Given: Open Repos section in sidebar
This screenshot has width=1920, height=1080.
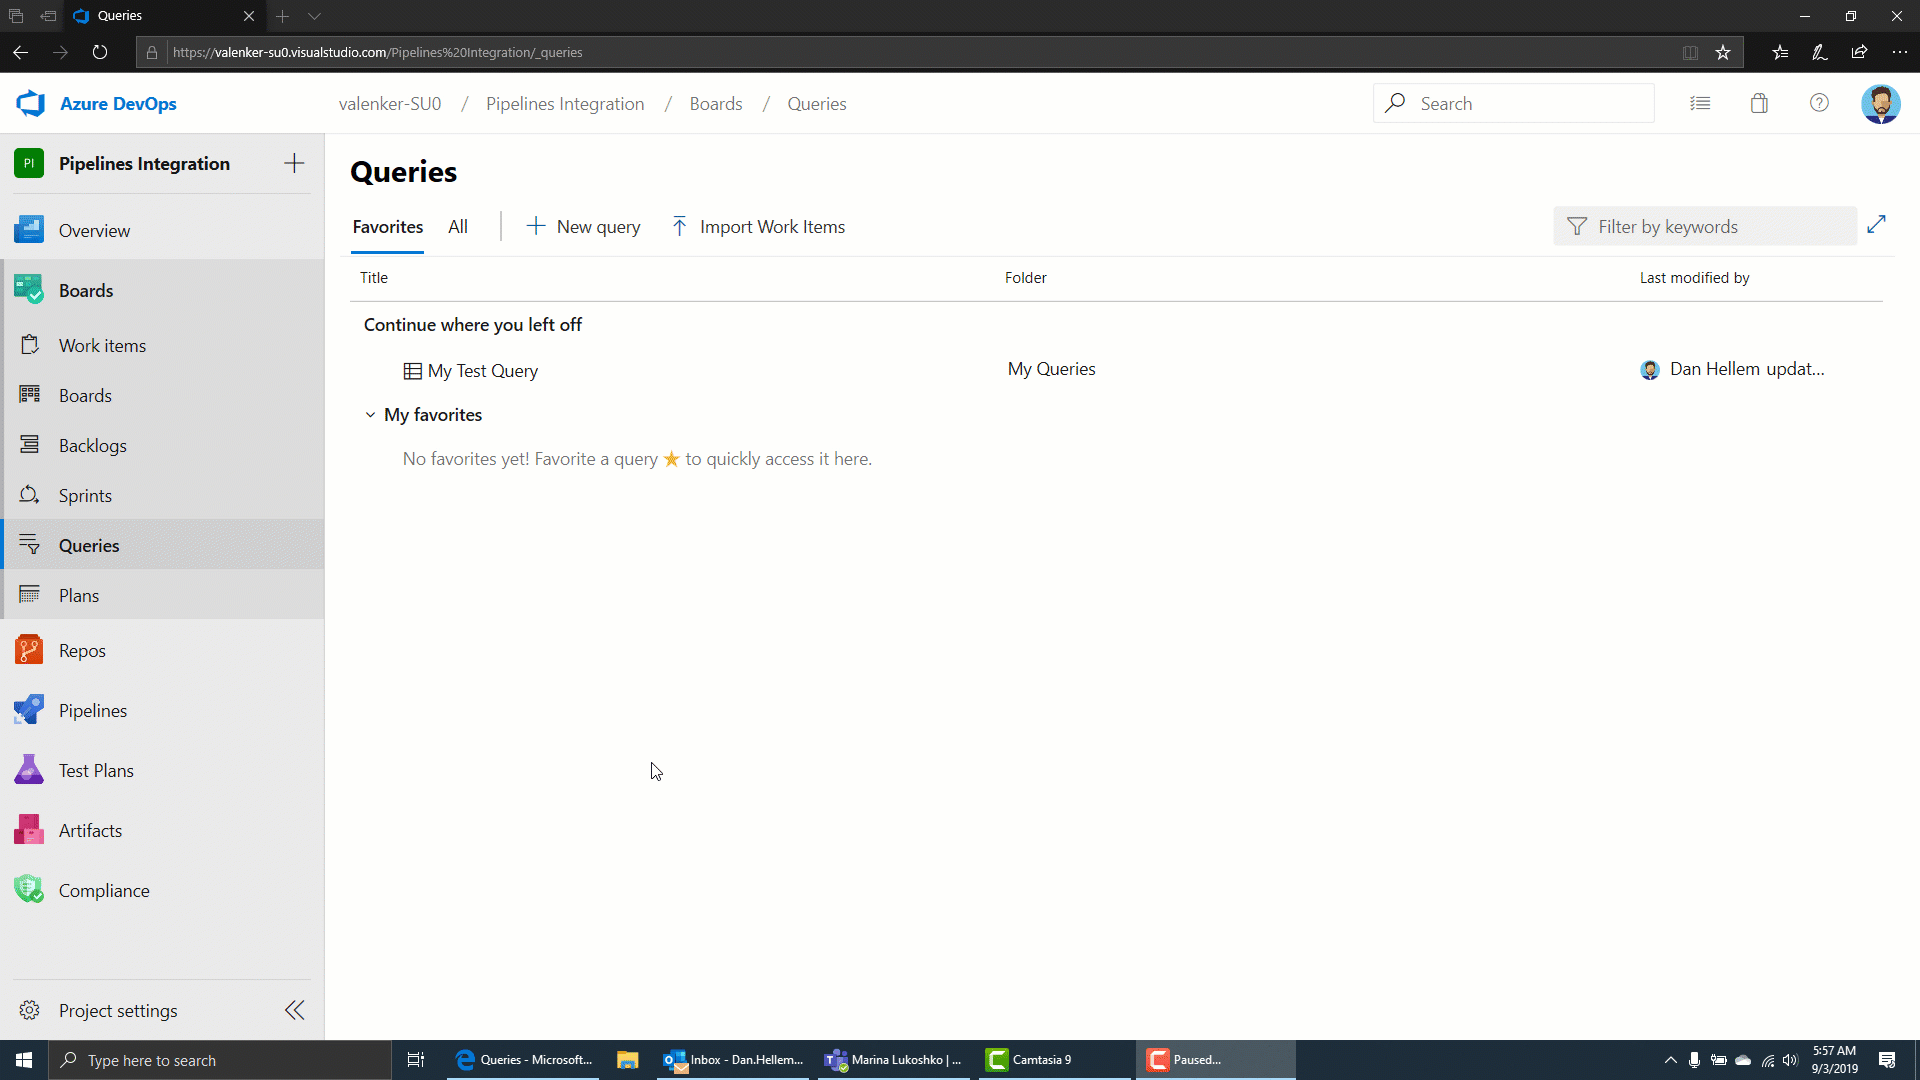Looking at the screenshot, I should tap(82, 650).
